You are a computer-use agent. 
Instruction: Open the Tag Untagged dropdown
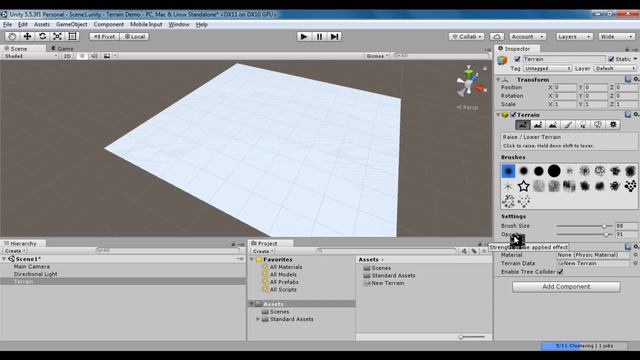point(547,68)
